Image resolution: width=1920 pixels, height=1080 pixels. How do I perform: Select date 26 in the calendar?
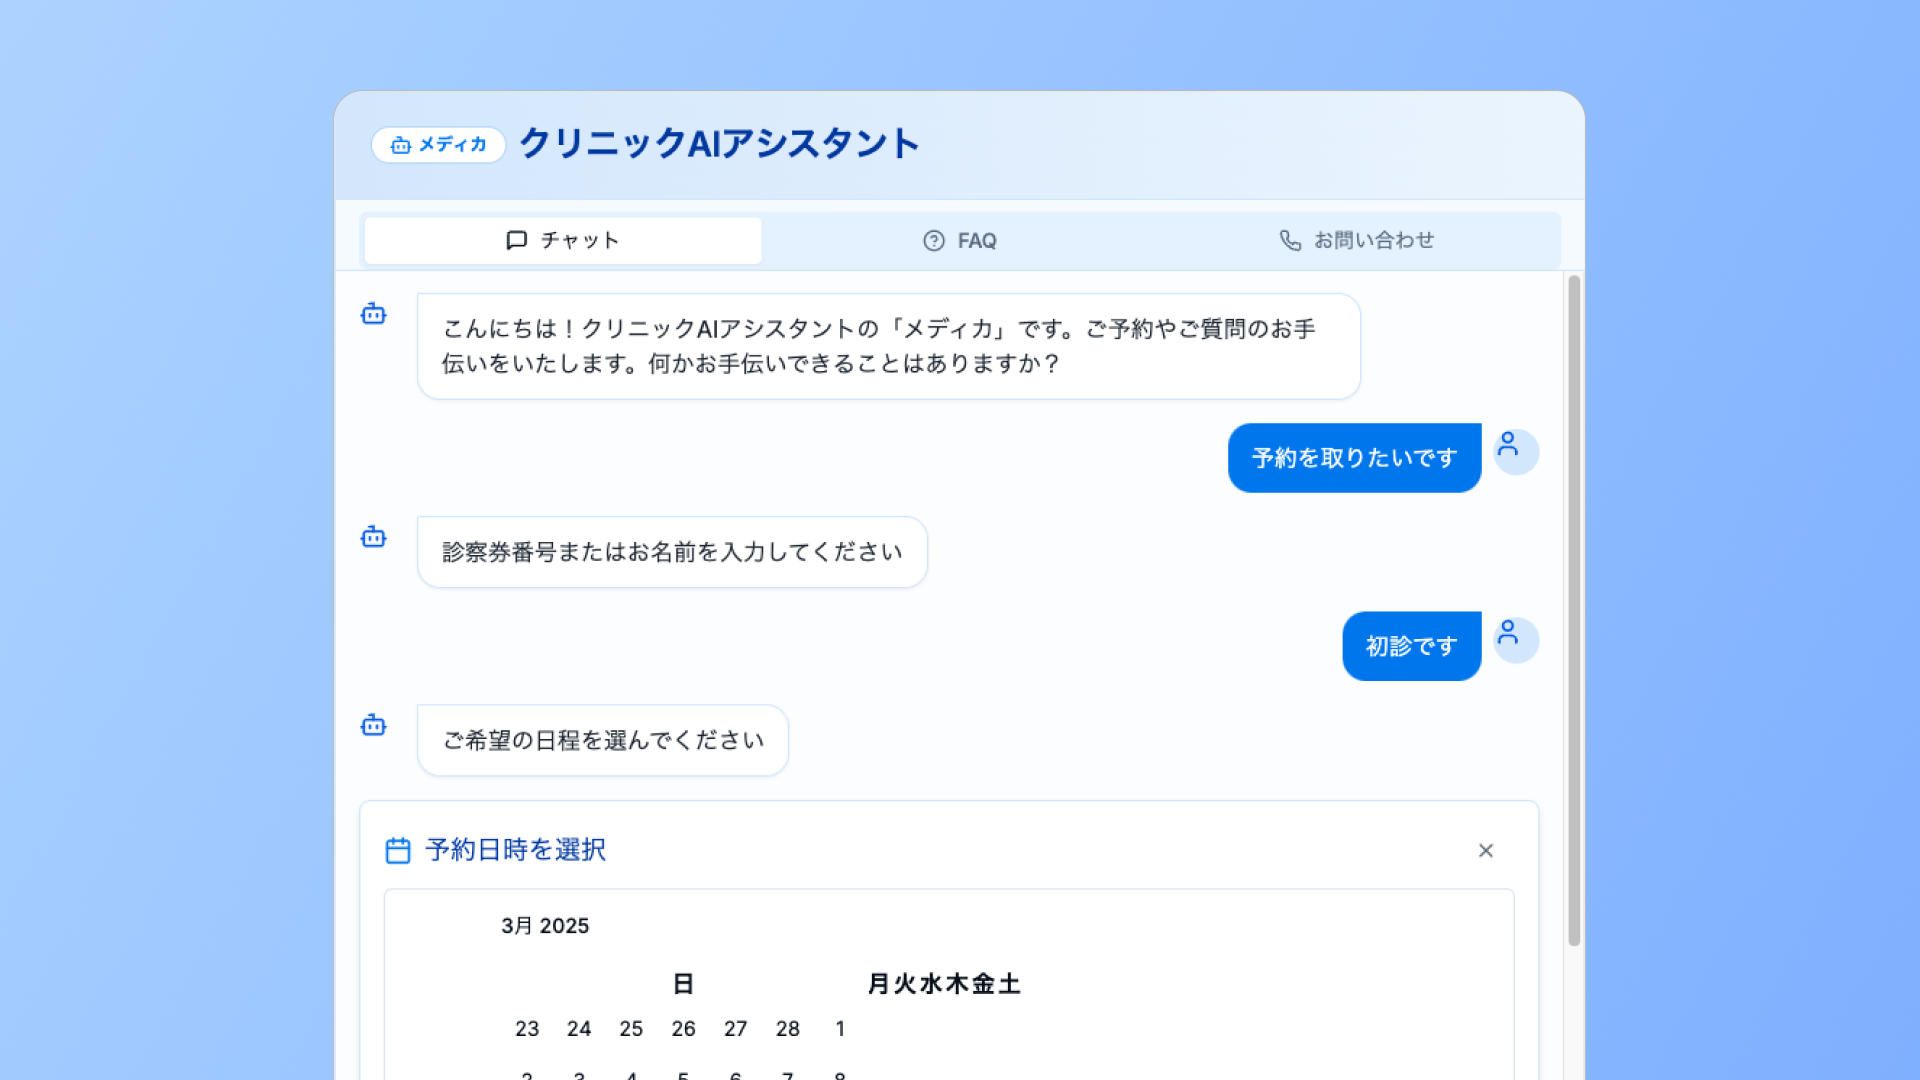[683, 1028]
